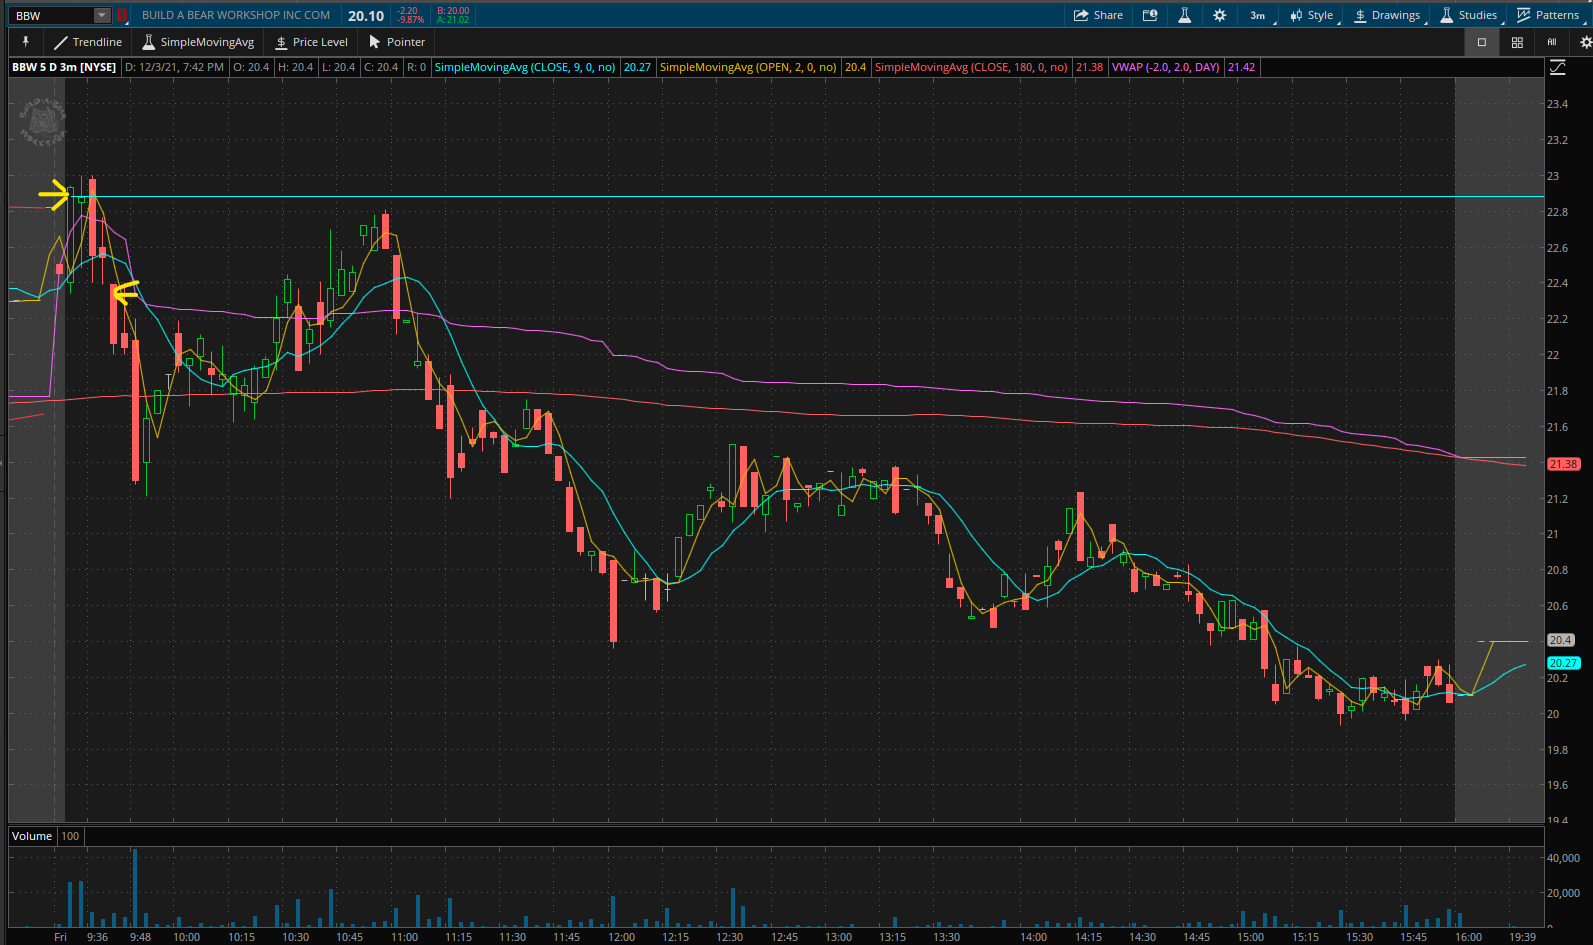
Task: Click the All button below Patterns
Action: [1552, 42]
